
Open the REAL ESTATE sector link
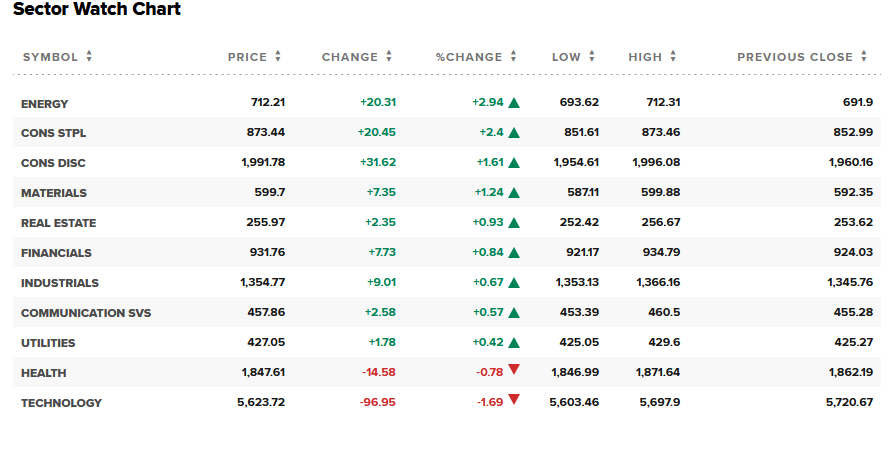(58, 224)
